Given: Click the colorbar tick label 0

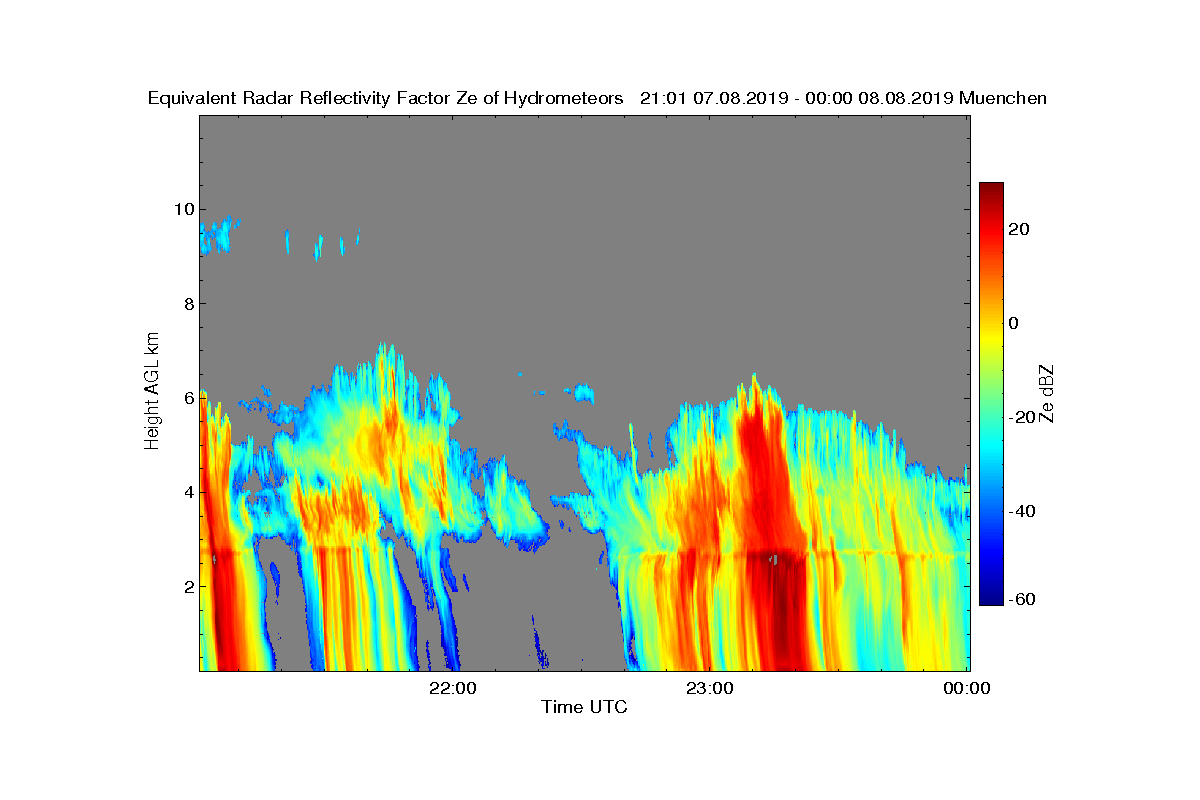Looking at the screenshot, I should tap(1014, 323).
